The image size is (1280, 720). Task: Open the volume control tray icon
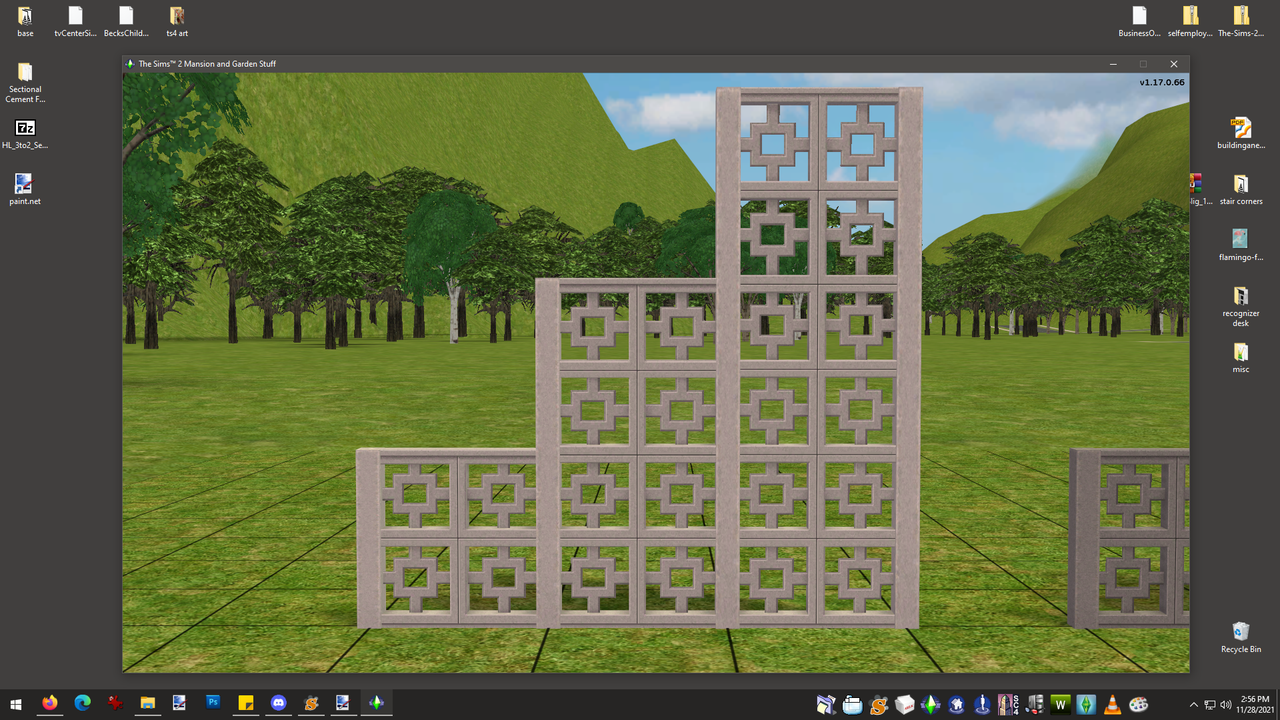(x=1226, y=704)
